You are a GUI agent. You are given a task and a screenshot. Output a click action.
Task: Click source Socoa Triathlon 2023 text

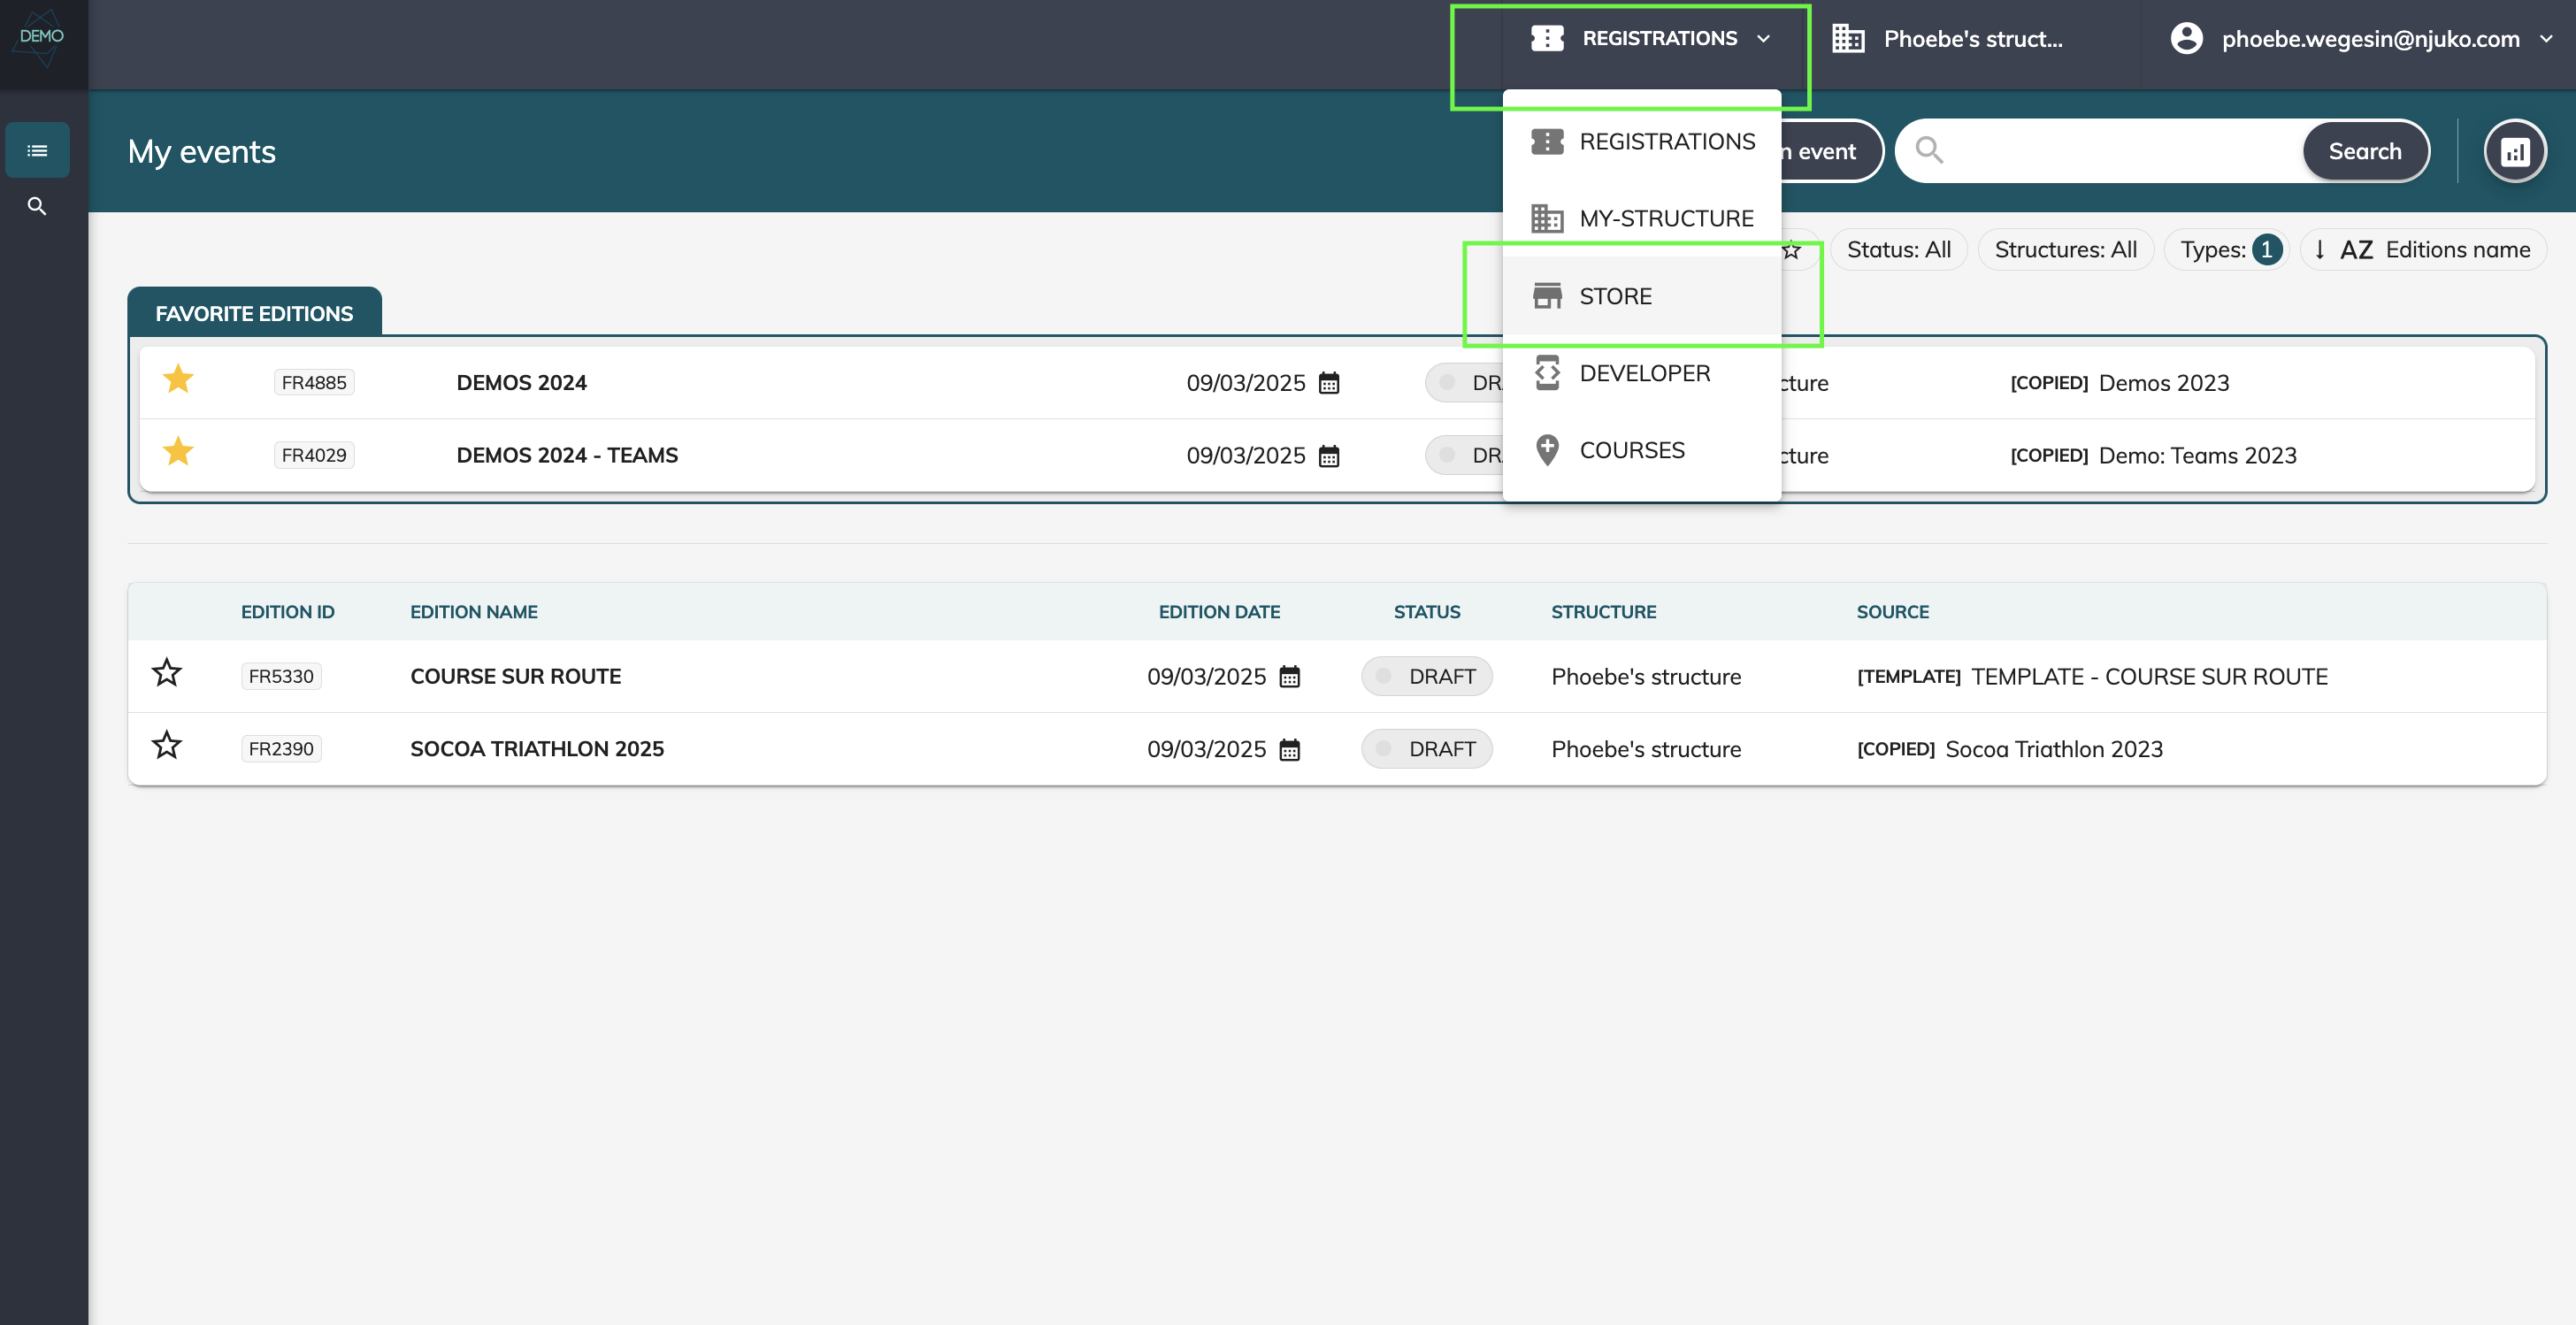click(x=2054, y=750)
